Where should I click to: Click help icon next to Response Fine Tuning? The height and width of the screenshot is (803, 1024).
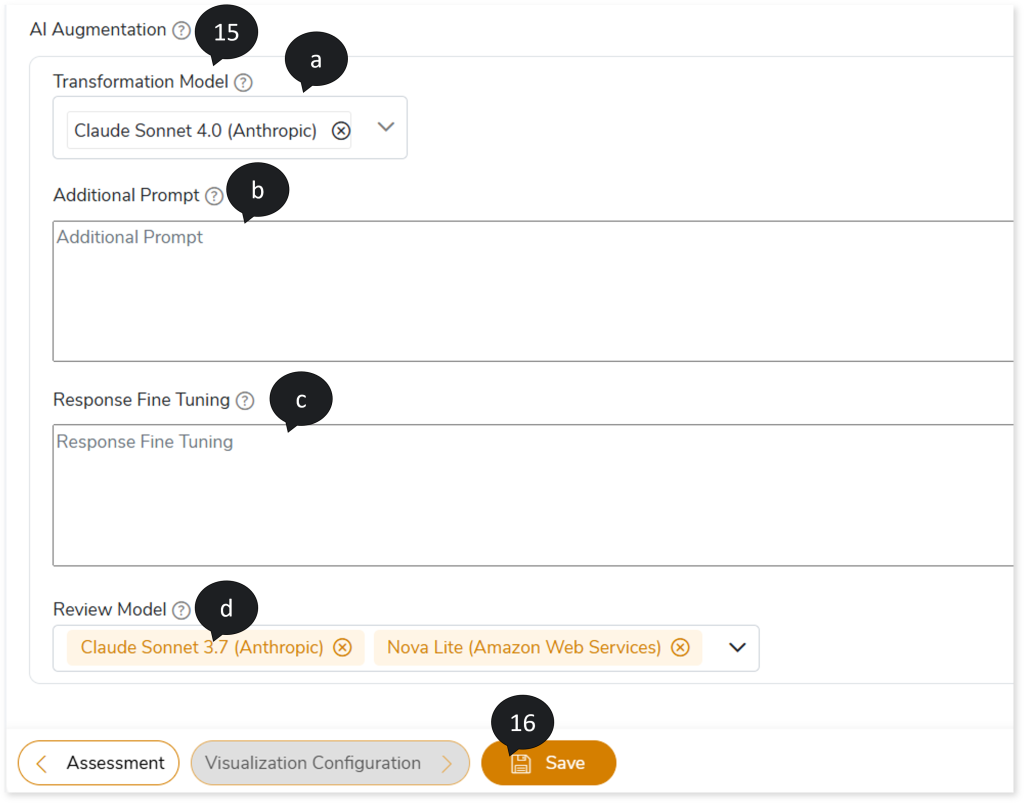point(245,401)
